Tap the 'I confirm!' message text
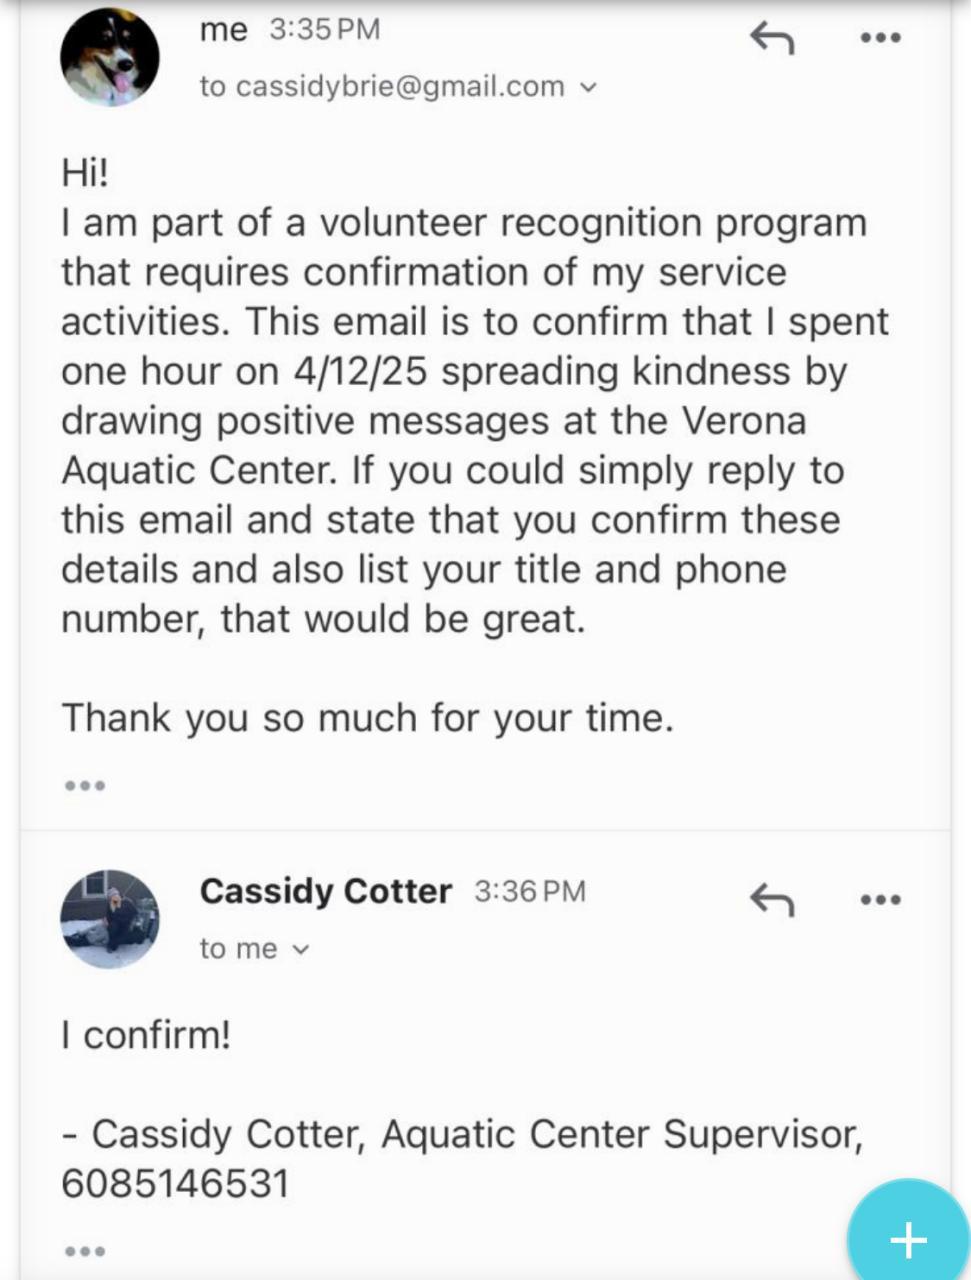 coord(146,1035)
